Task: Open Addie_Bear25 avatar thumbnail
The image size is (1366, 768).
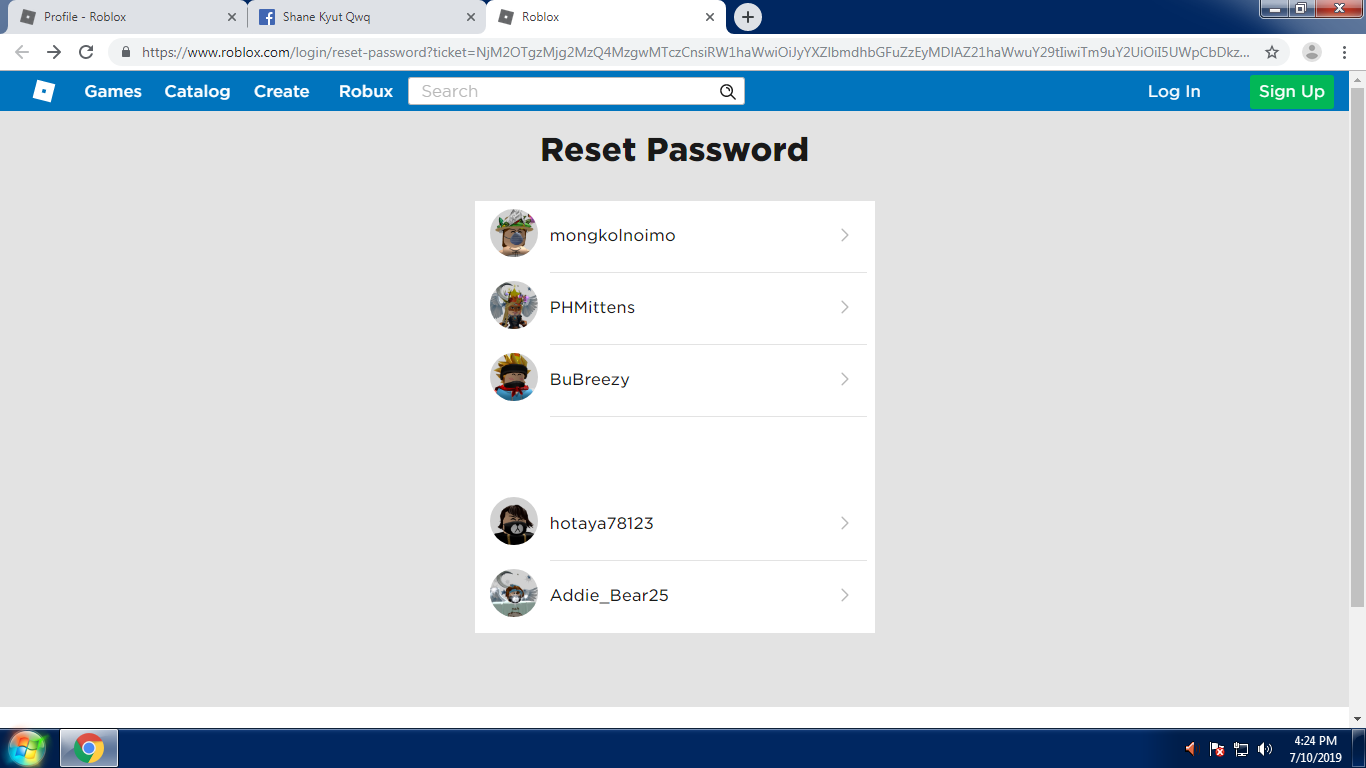Action: click(x=514, y=594)
